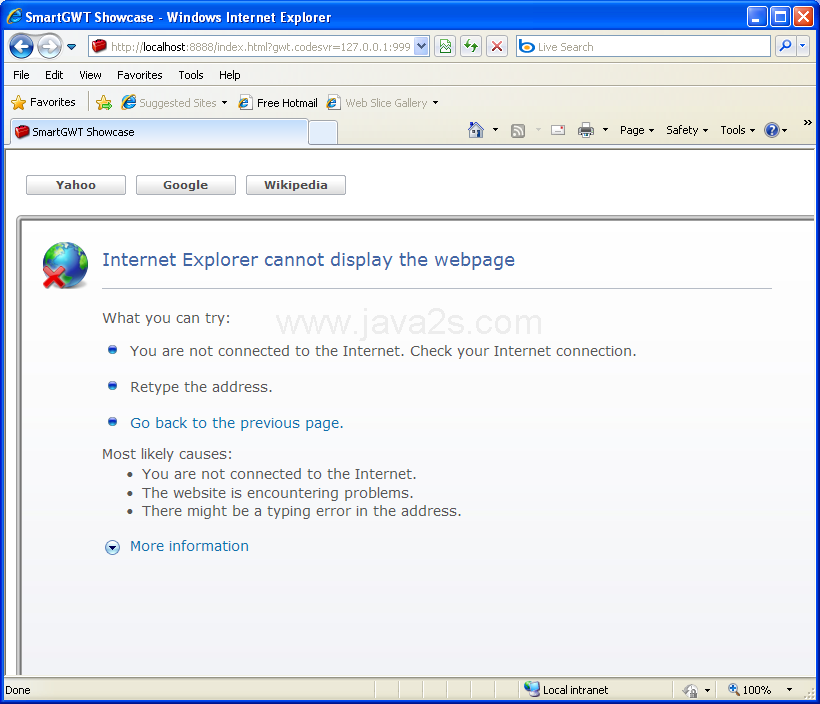Open the Web Slice Gallery link
Screen dimensions: 820x704
click(382, 103)
